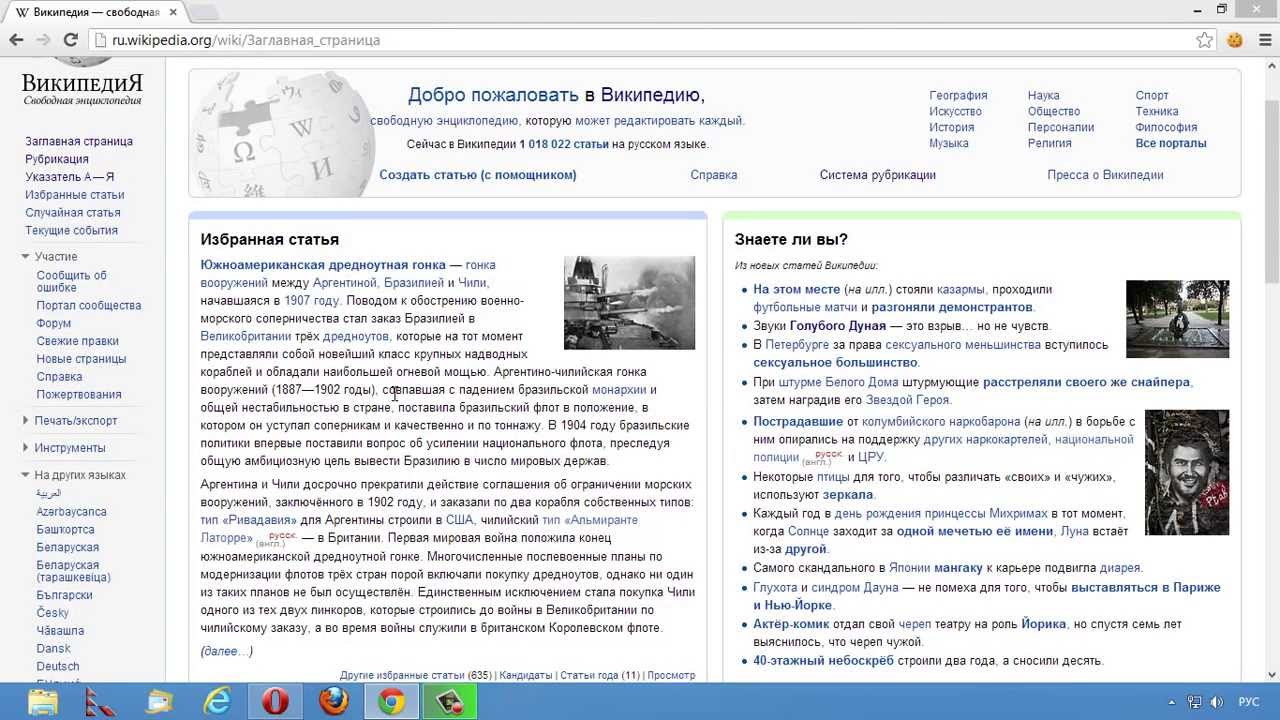The height and width of the screenshot is (720, 1280).
Task: Open the drug lord portrait thumbnail
Action: 1186,472
